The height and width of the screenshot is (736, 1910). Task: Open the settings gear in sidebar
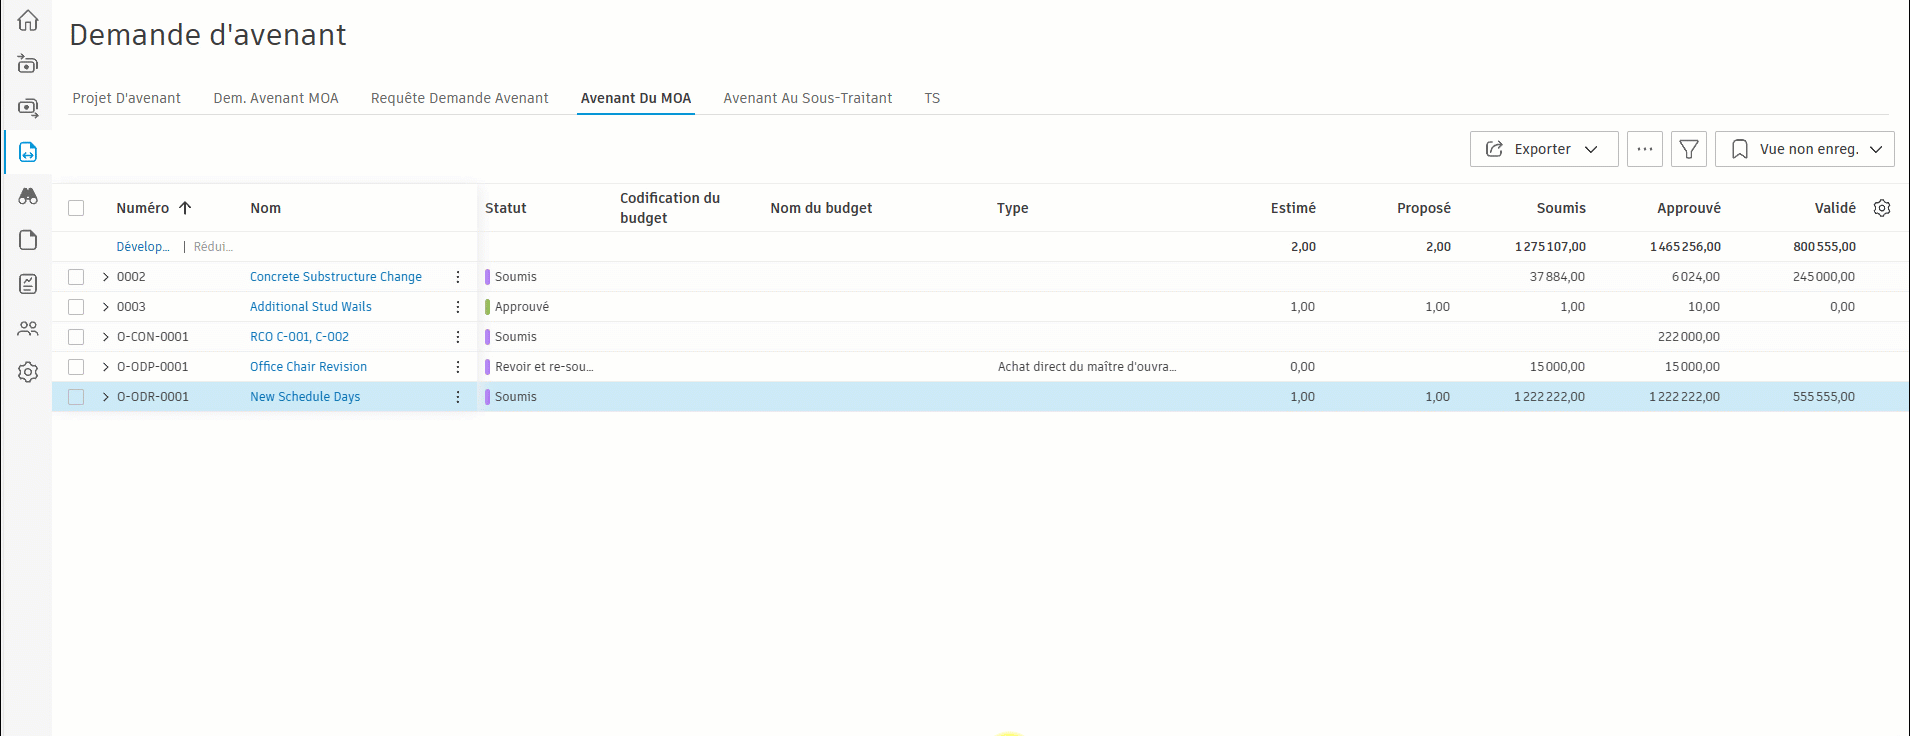(x=28, y=372)
